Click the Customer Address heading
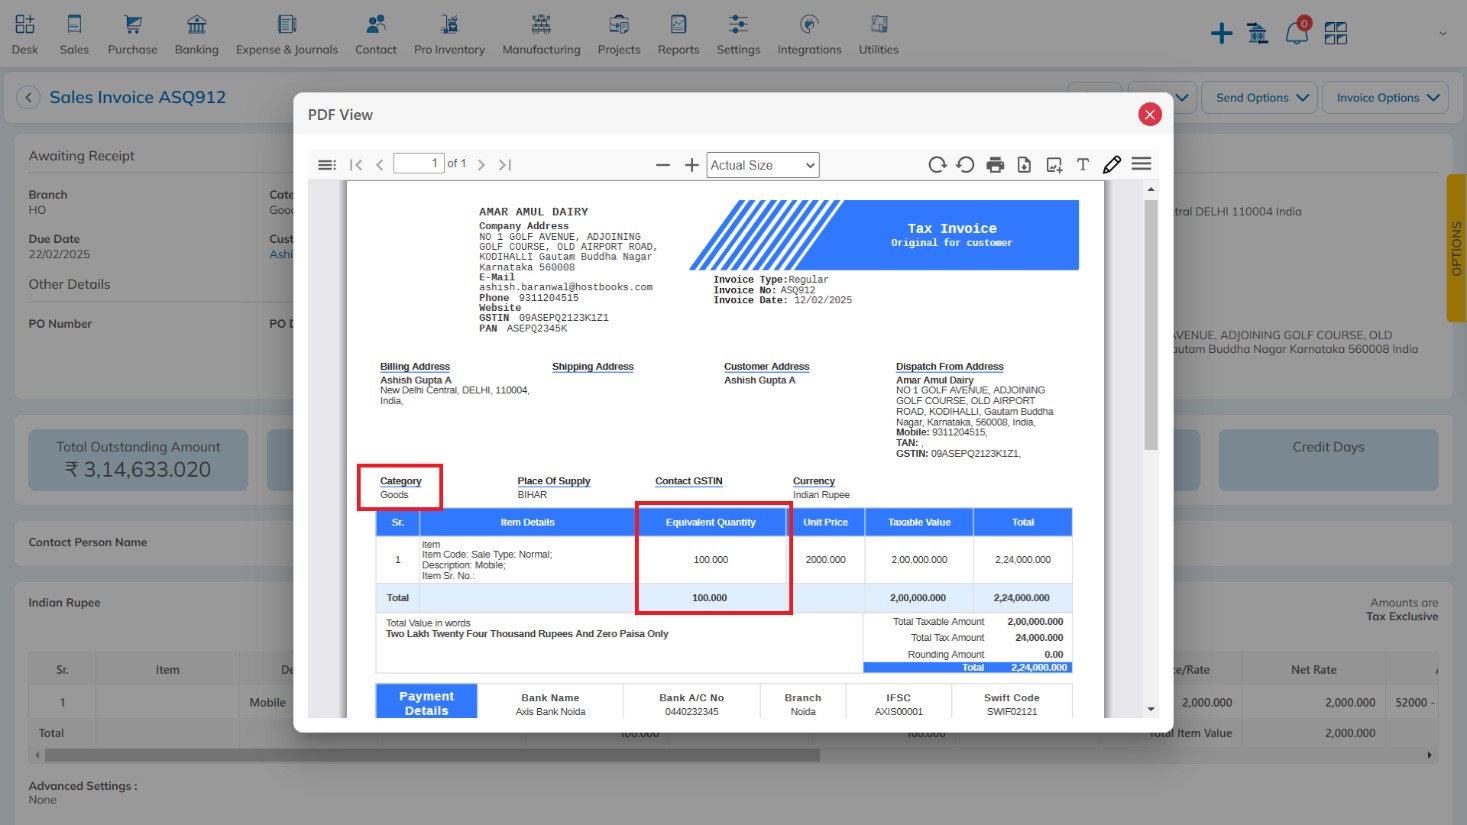This screenshot has height=825, width=1467. (x=767, y=367)
